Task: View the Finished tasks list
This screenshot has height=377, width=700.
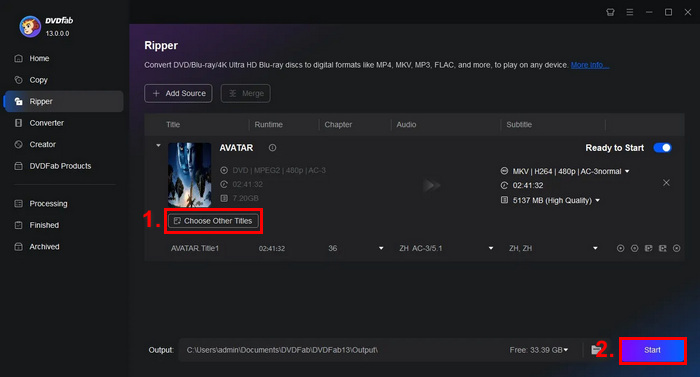Action: coord(44,225)
